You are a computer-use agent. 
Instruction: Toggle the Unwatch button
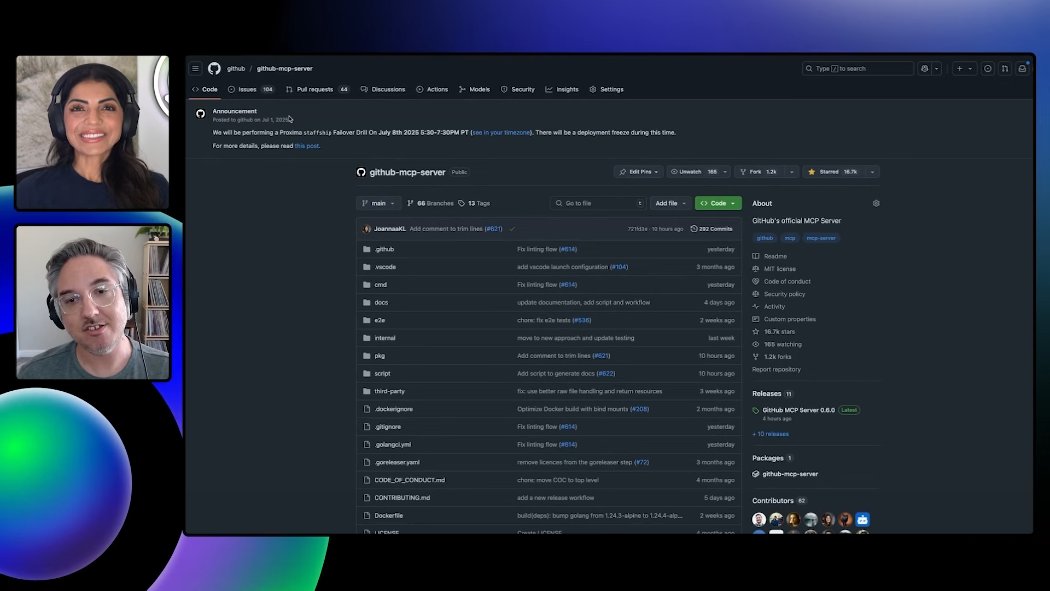(x=694, y=172)
